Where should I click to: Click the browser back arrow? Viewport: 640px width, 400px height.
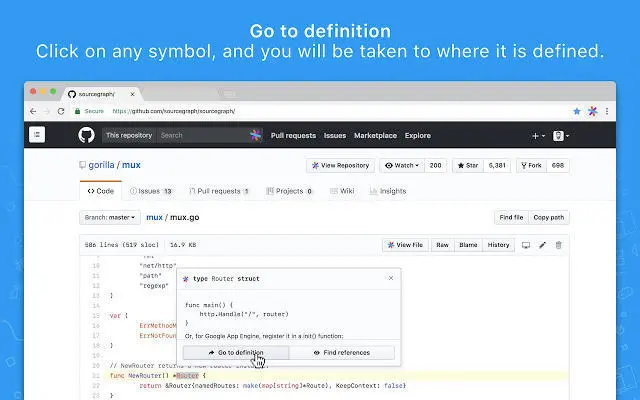point(33,111)
